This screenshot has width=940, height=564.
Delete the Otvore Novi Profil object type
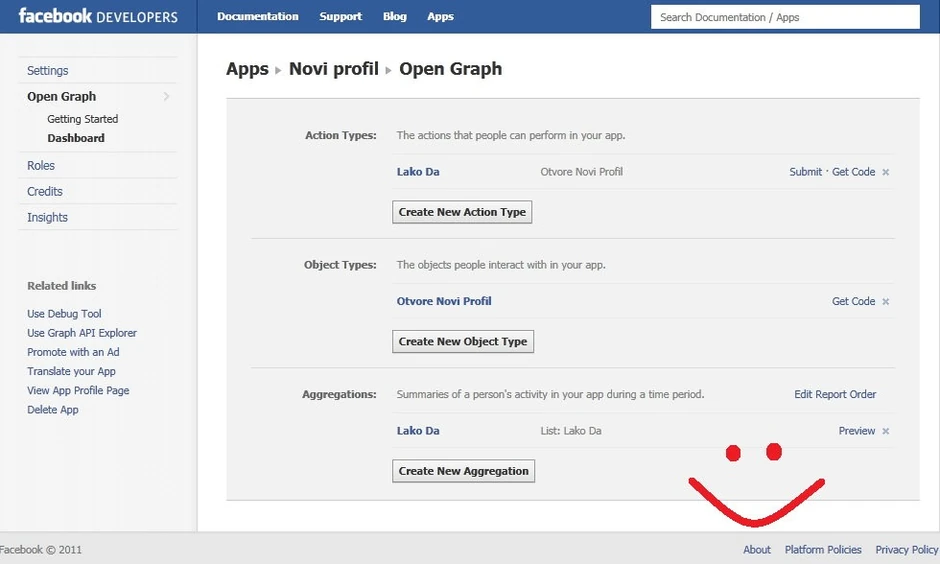(886, 302)
